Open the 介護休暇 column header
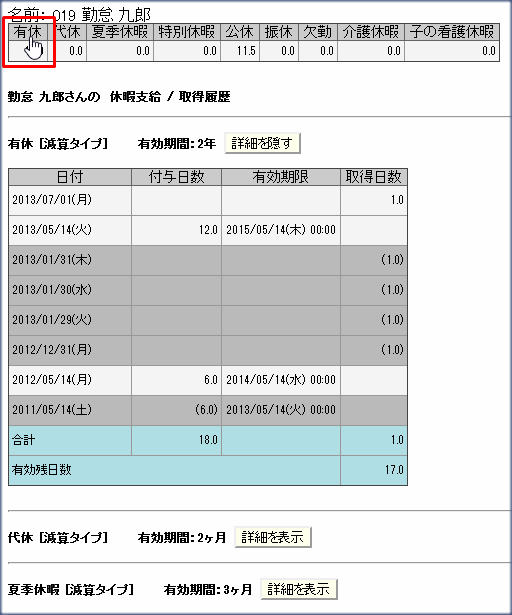Screen dimensions: 512x615 [x=371, y=32]
